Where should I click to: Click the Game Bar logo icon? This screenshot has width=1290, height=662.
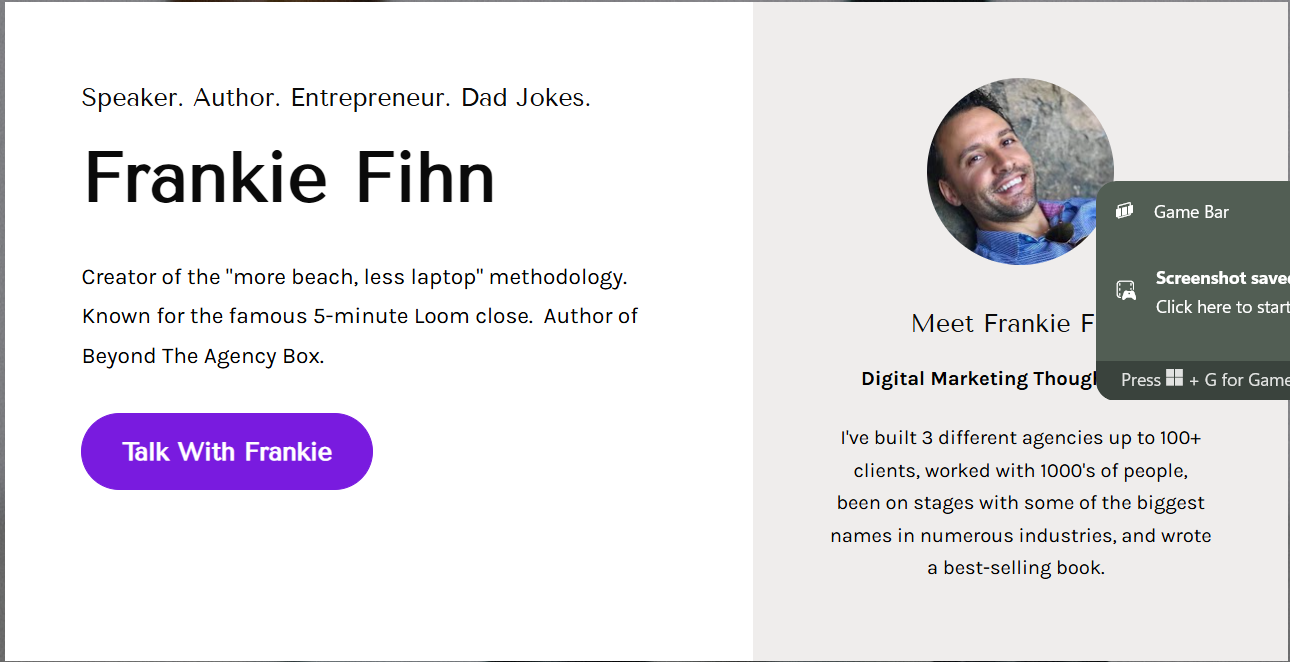coord(1124,211)
